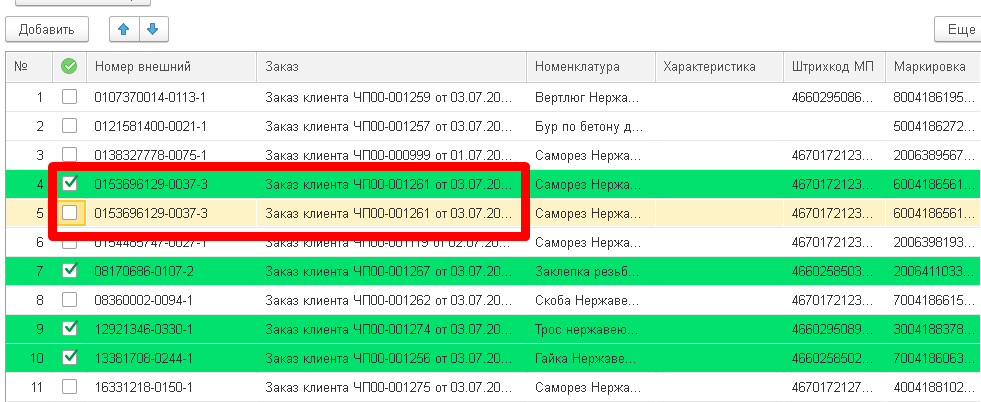Click marking cell 2006411033...
The width and height of the screenshot is (981, 402).
click(x=934, y=271)
